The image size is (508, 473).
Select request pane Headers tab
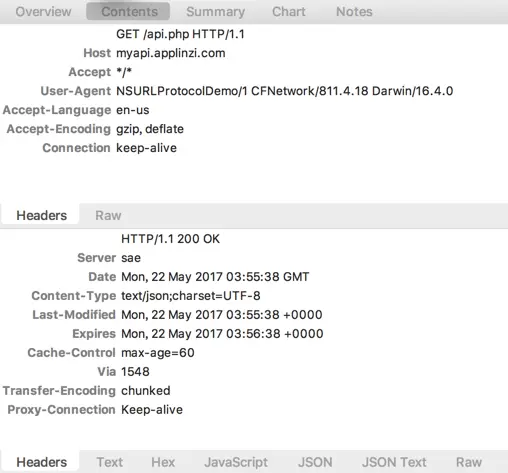coord(41,215)
